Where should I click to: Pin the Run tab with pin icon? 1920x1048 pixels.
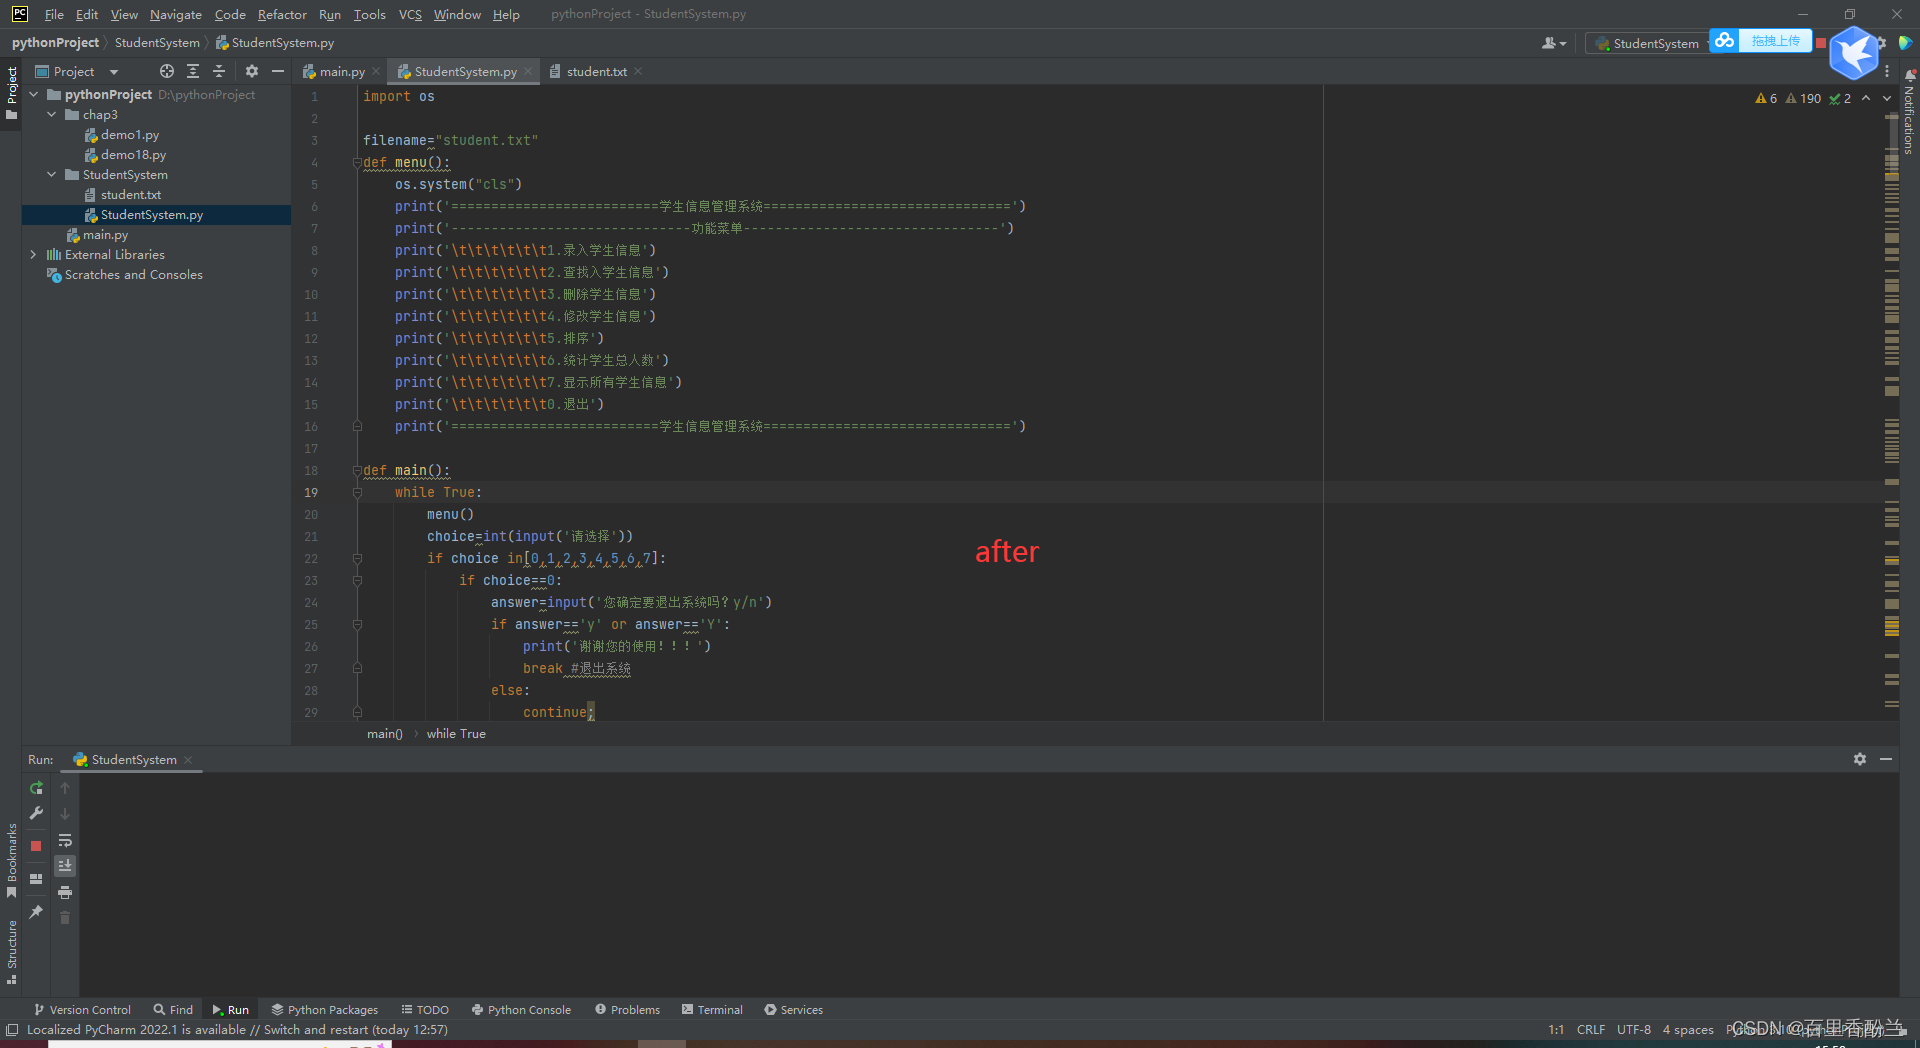(x=36, y=912)
